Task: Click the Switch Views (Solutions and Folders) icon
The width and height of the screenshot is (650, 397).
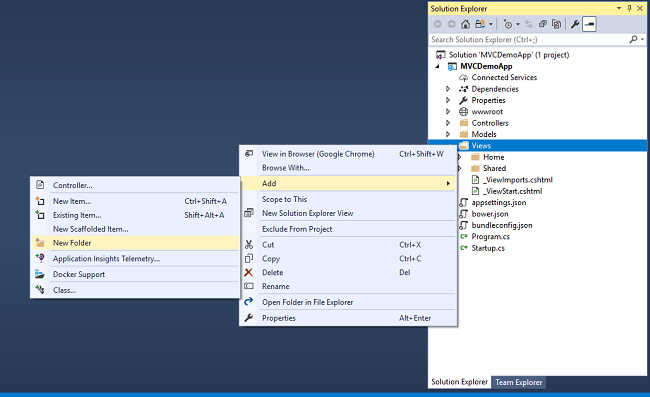Action: click(x=480, y=24)
